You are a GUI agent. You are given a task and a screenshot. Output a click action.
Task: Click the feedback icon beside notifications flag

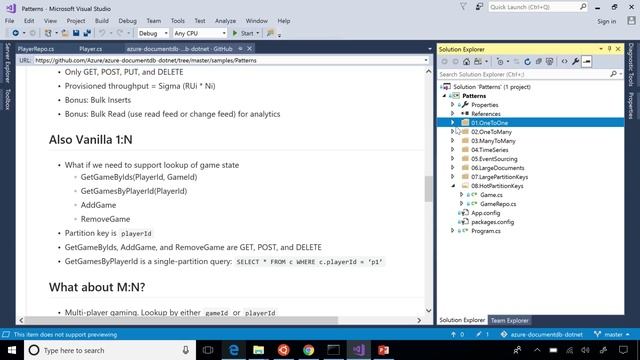(x=479, y=7)
